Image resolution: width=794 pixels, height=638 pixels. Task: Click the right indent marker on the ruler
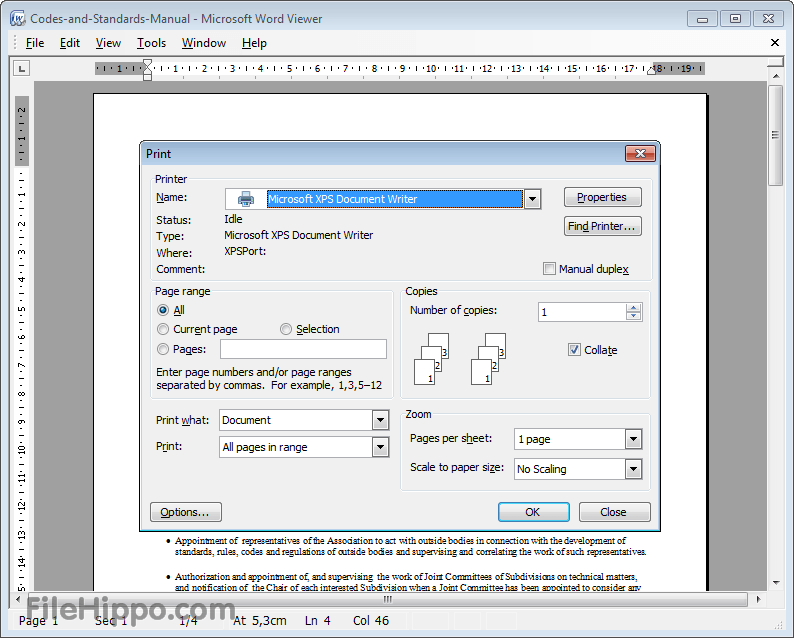point(651,71)
